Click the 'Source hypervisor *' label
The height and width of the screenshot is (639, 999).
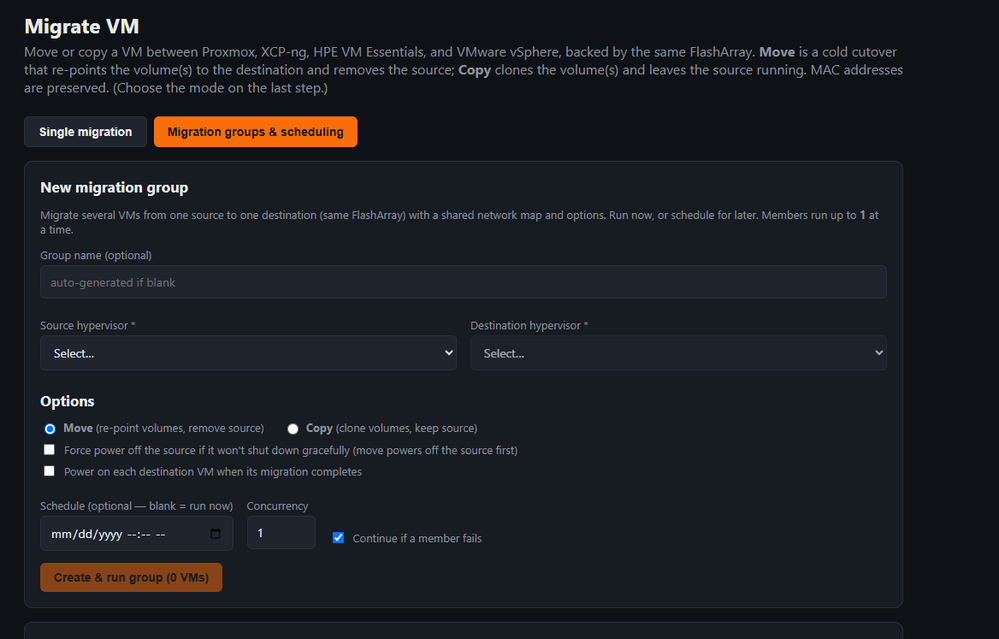pos(88,326)
